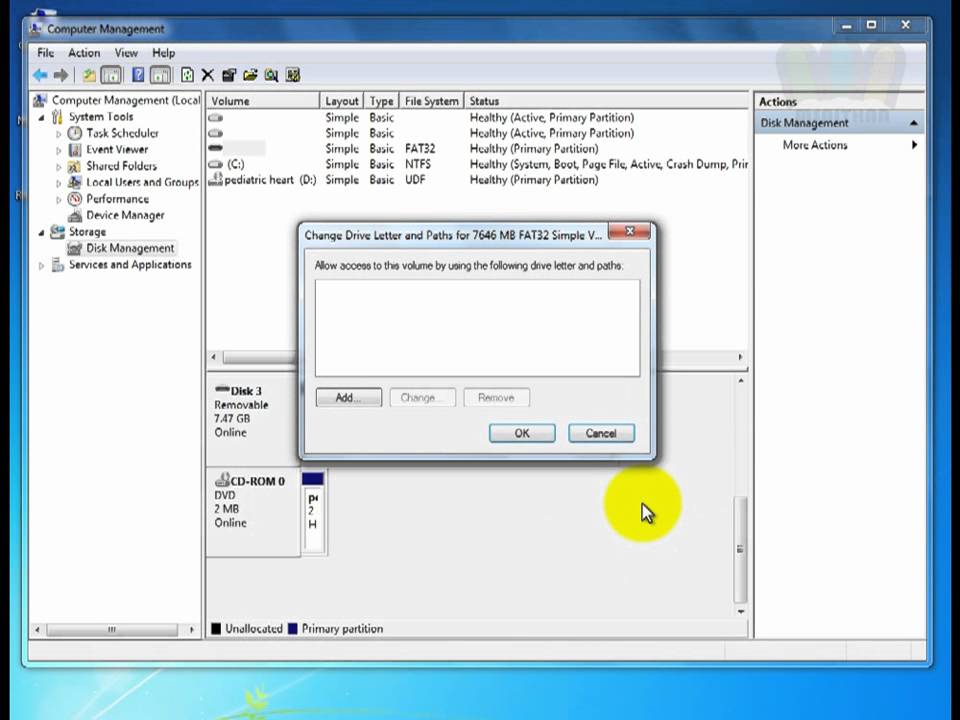The width and height of the screenshot is (960, 720).
Task: Click the Up one level folder icon
Action: (x=89, y=75)
